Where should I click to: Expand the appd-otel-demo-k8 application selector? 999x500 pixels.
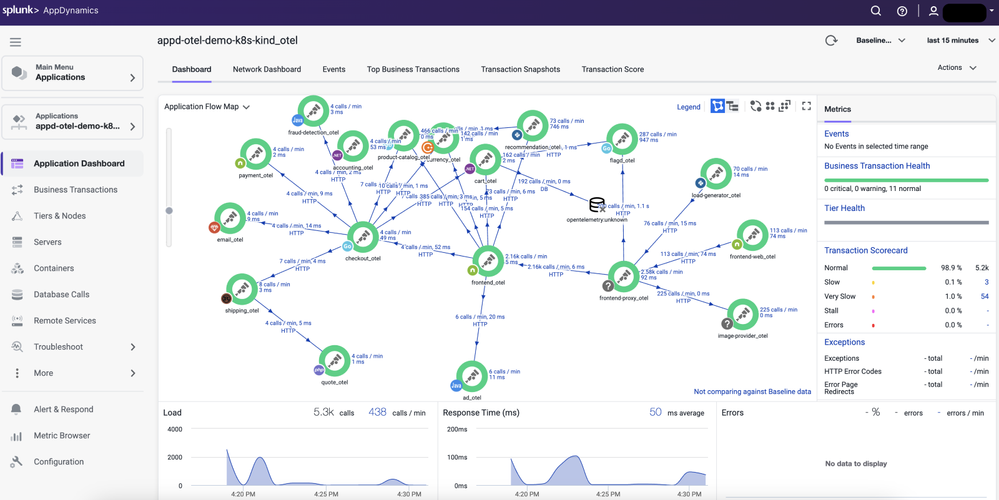click(x=72, y=122)
